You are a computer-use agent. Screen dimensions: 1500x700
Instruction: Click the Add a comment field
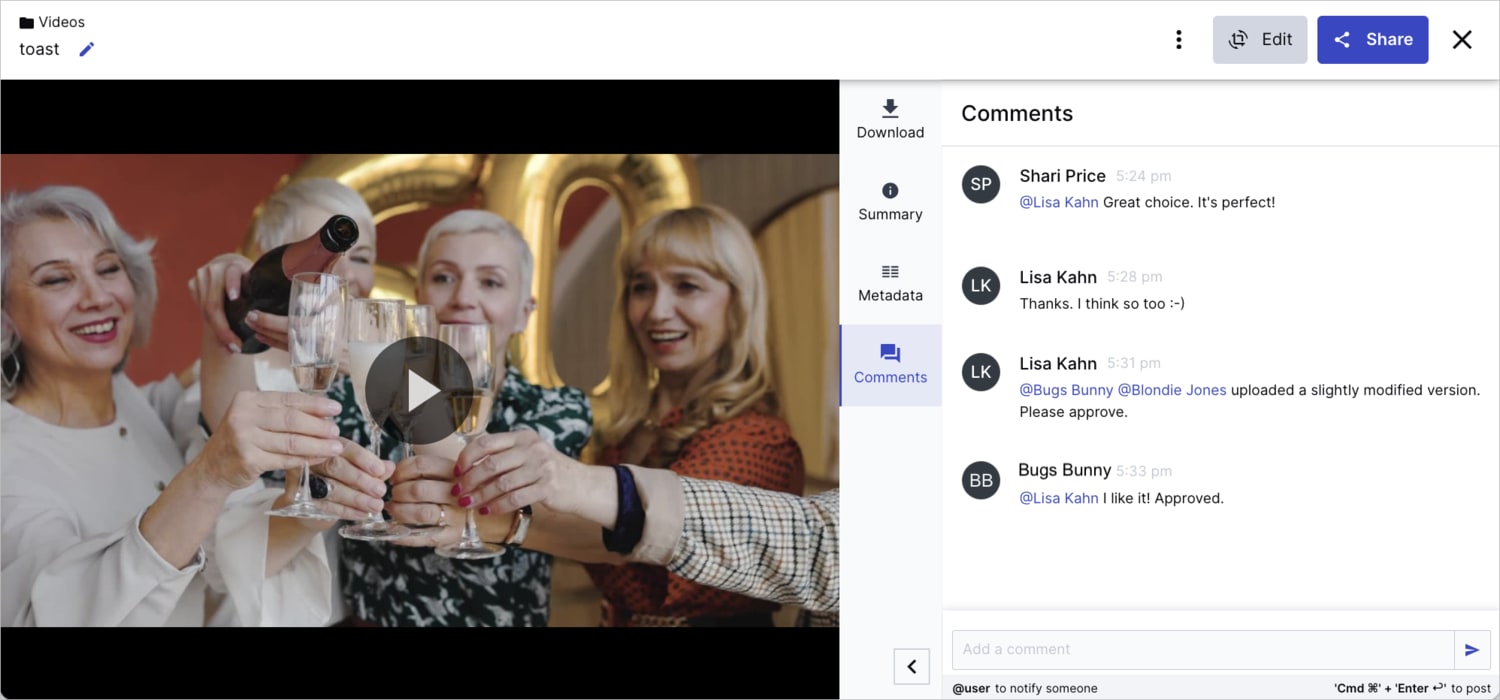point(1203,649)
